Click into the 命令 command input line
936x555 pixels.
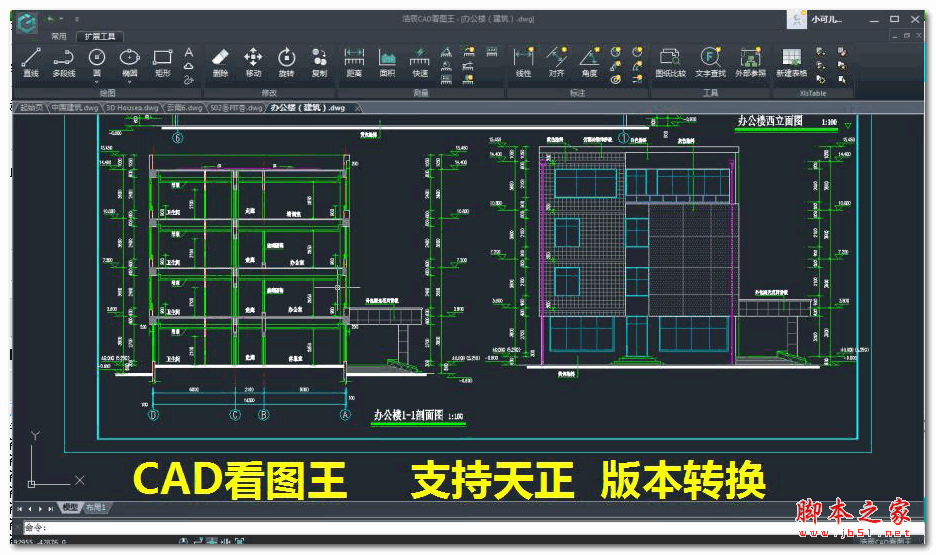click(x=473, y=528)
